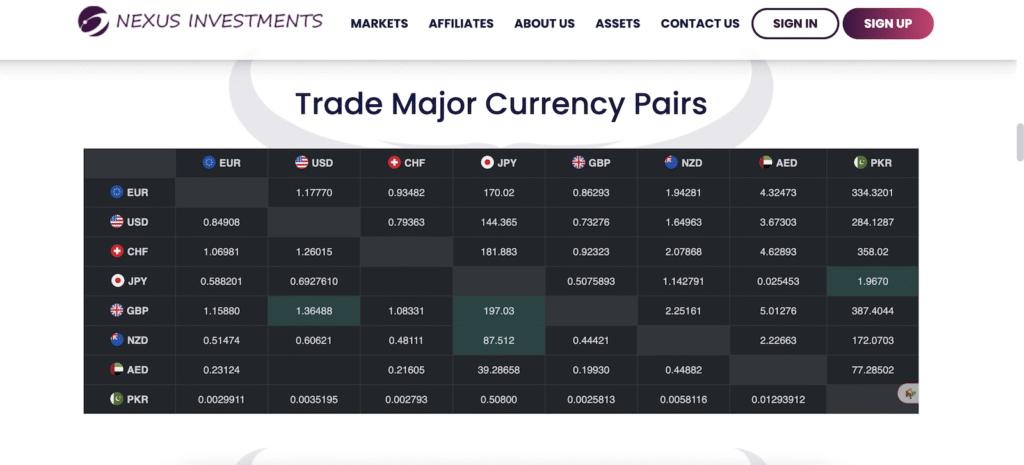Click the PKR flag in row header
The width and height of the screenshot is (1024, 465).
[x=118, y=399]
